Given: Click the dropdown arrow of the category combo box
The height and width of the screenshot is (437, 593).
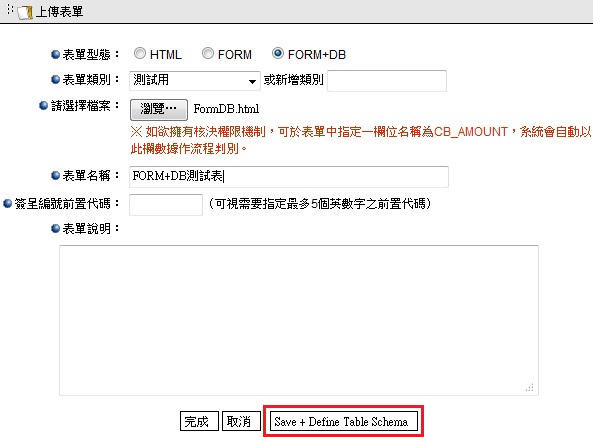Looking at the screenshot, I should pos(252,81).
